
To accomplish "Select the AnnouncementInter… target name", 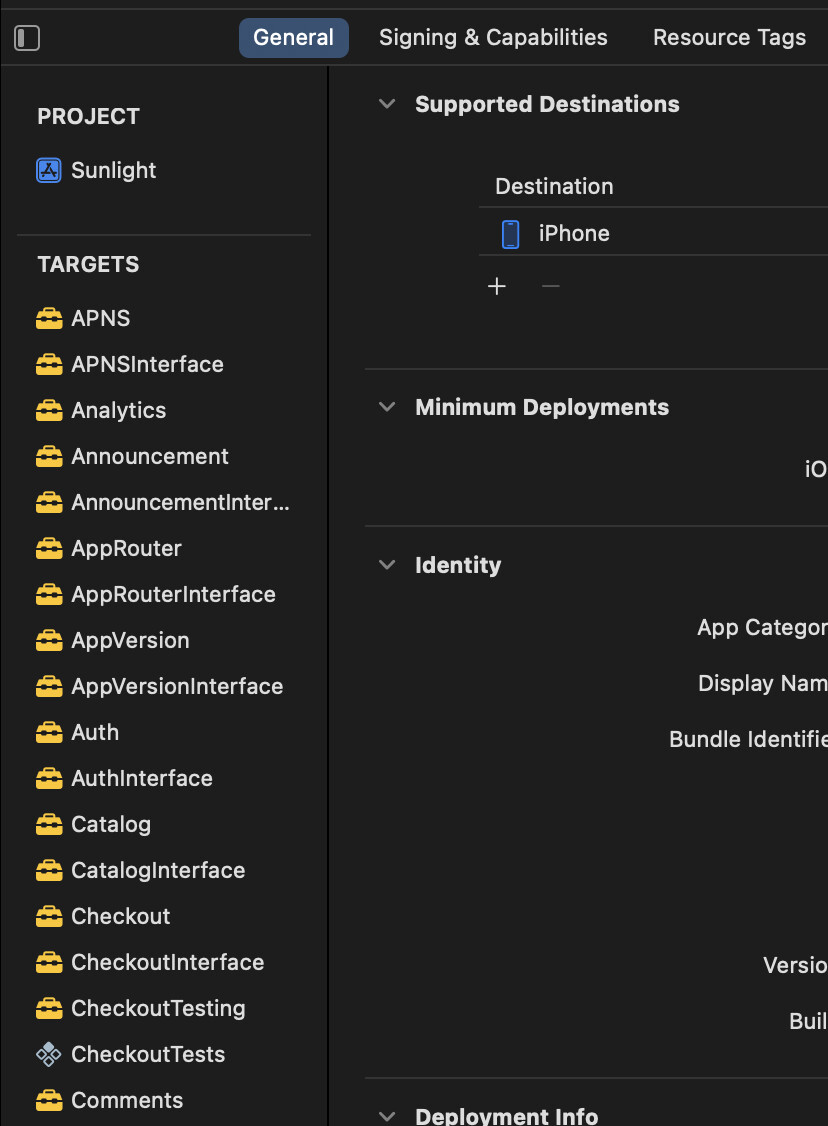I will pyautogui.click(x=180, y=502).
